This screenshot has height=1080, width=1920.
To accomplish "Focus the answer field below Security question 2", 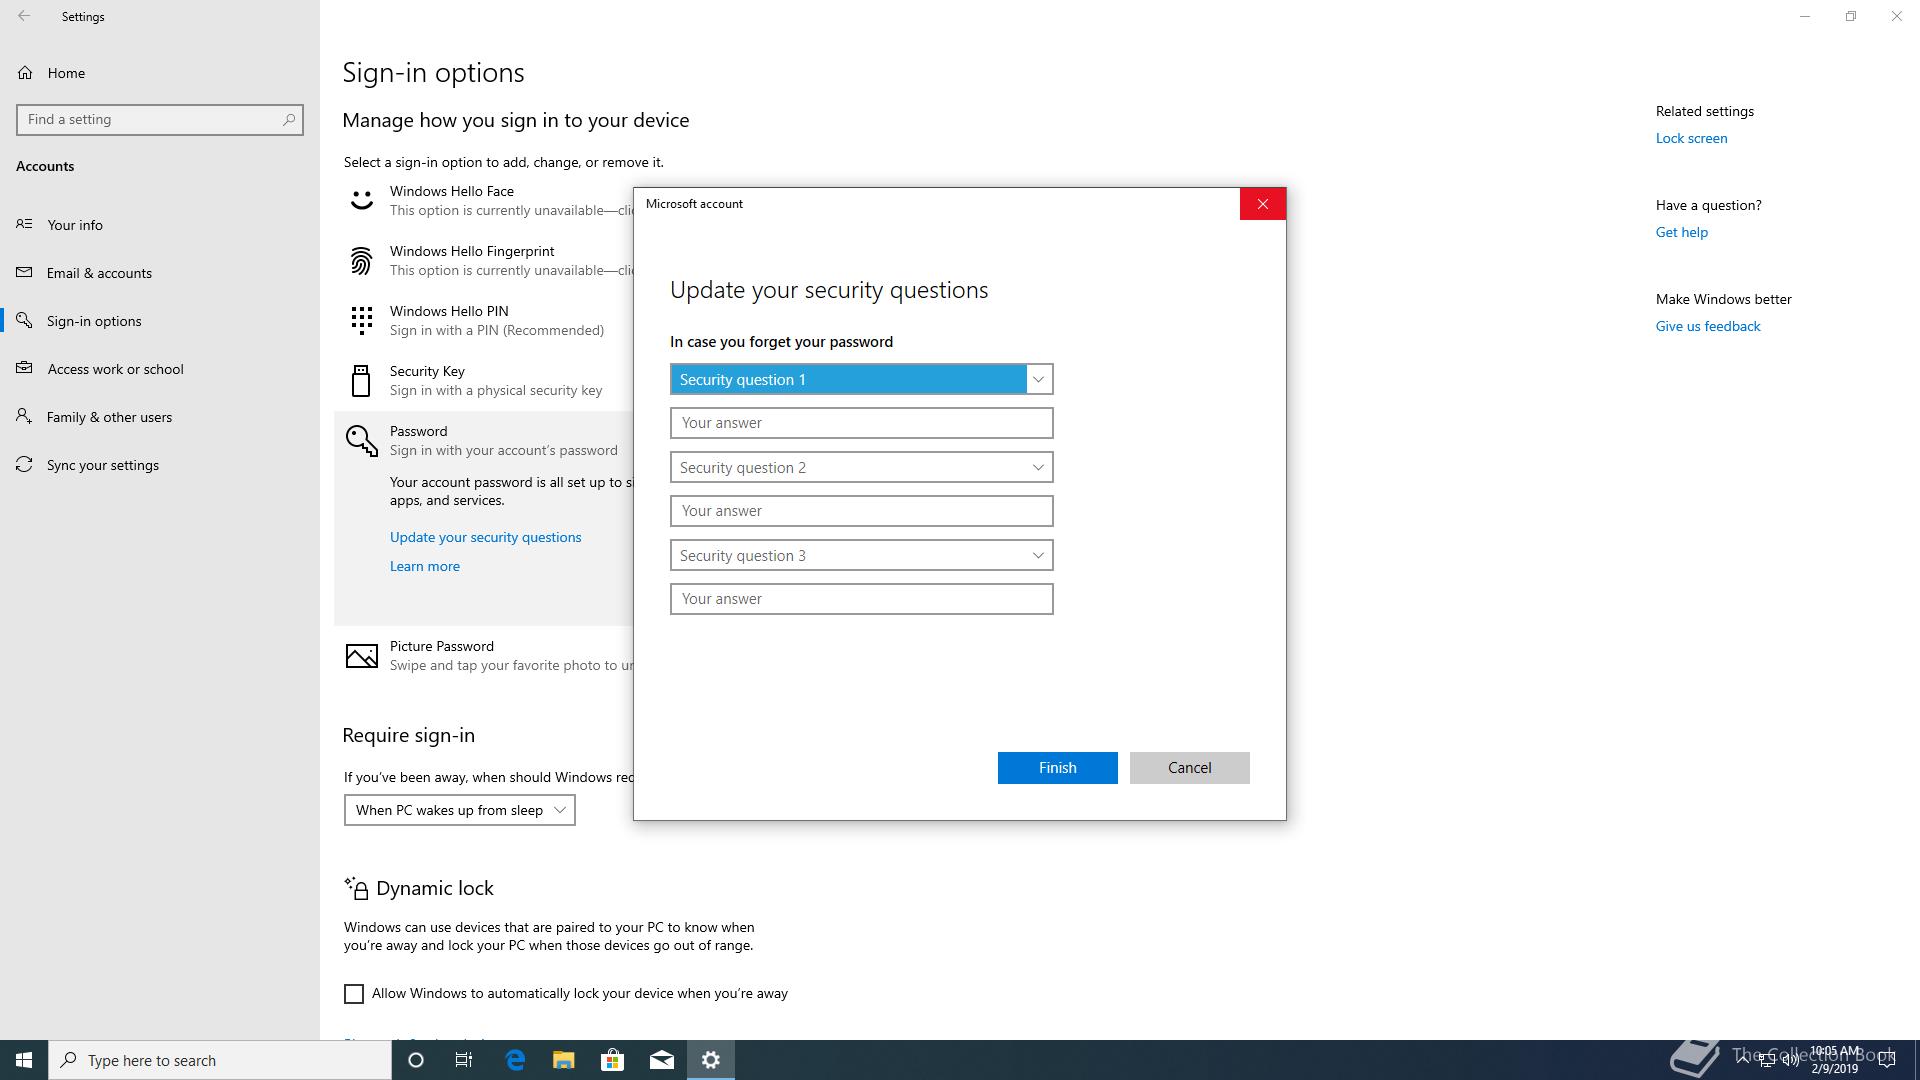I will point(861,511).
